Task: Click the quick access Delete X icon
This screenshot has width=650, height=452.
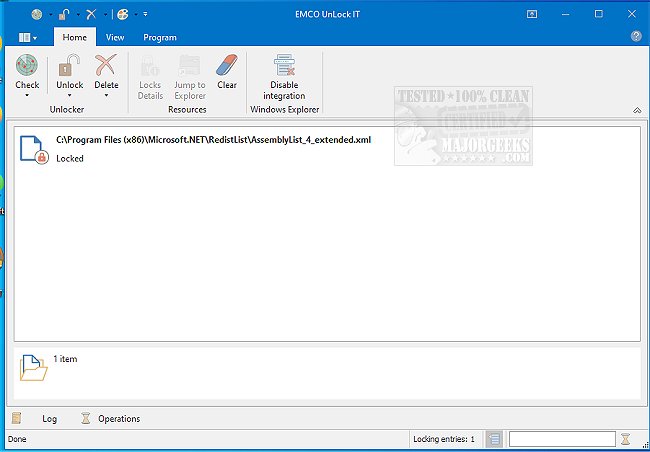Action: [91, 15]
